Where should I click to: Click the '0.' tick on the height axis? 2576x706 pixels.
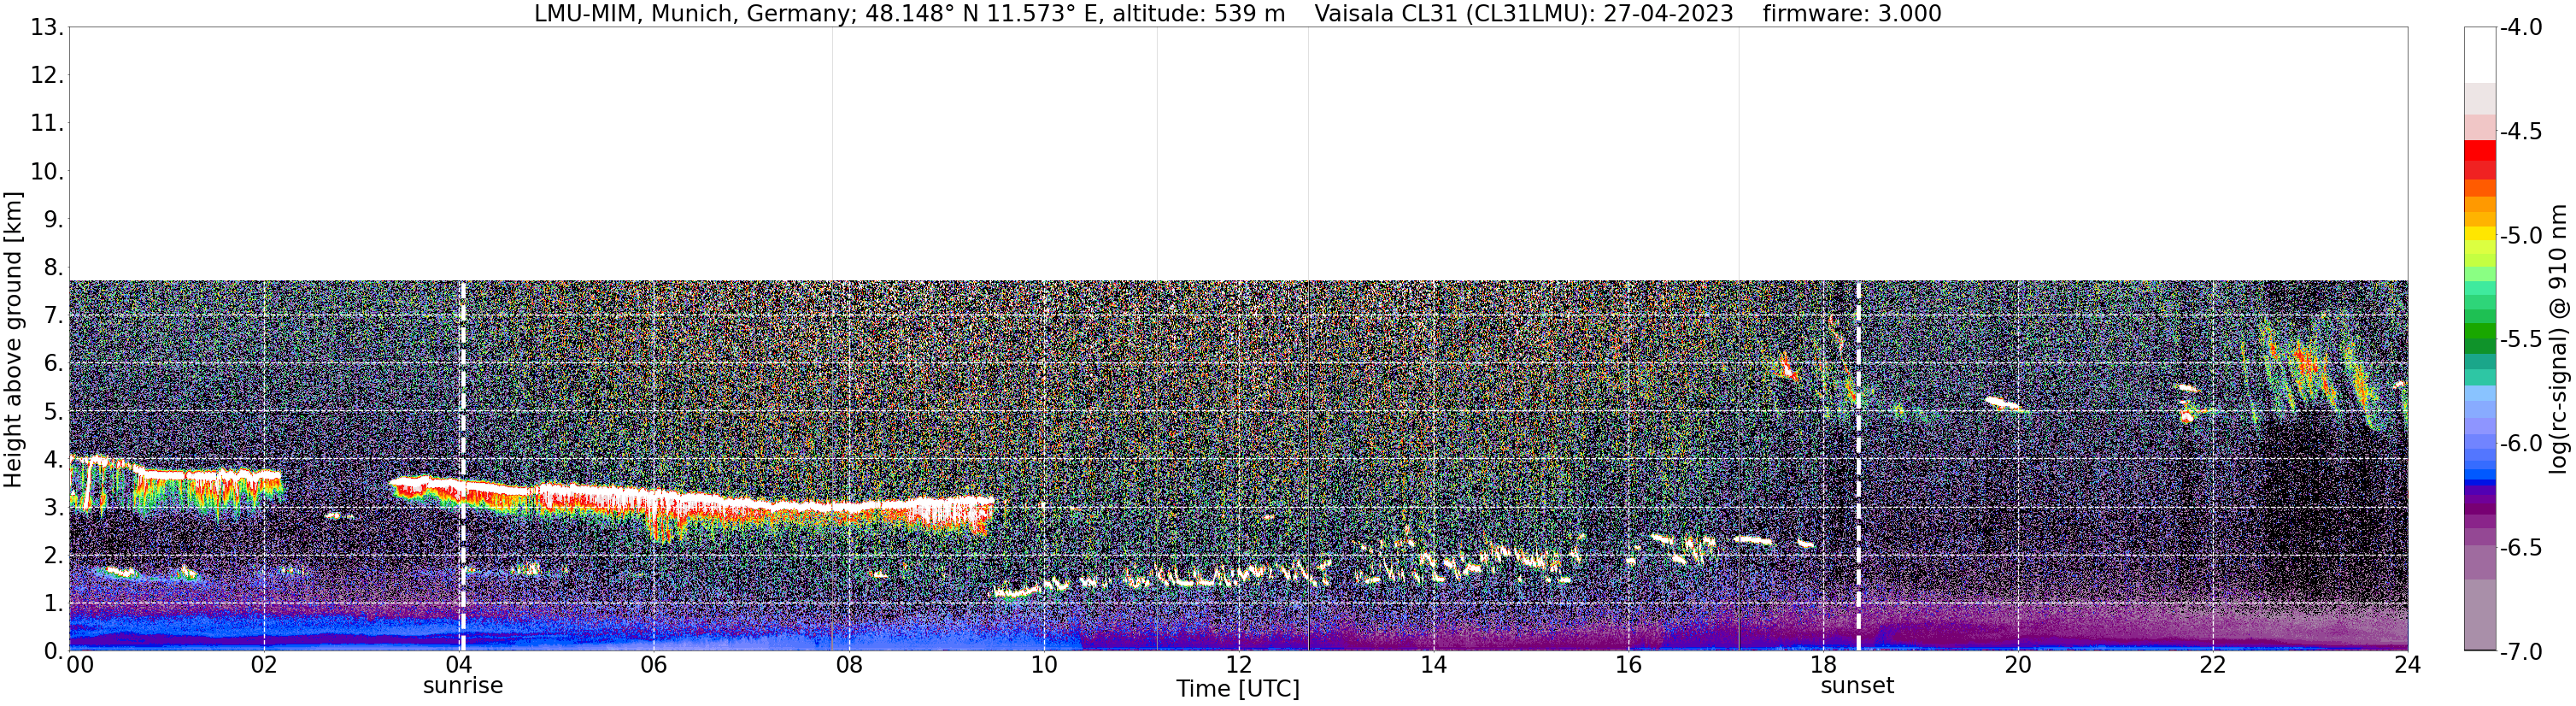[53, 651]
